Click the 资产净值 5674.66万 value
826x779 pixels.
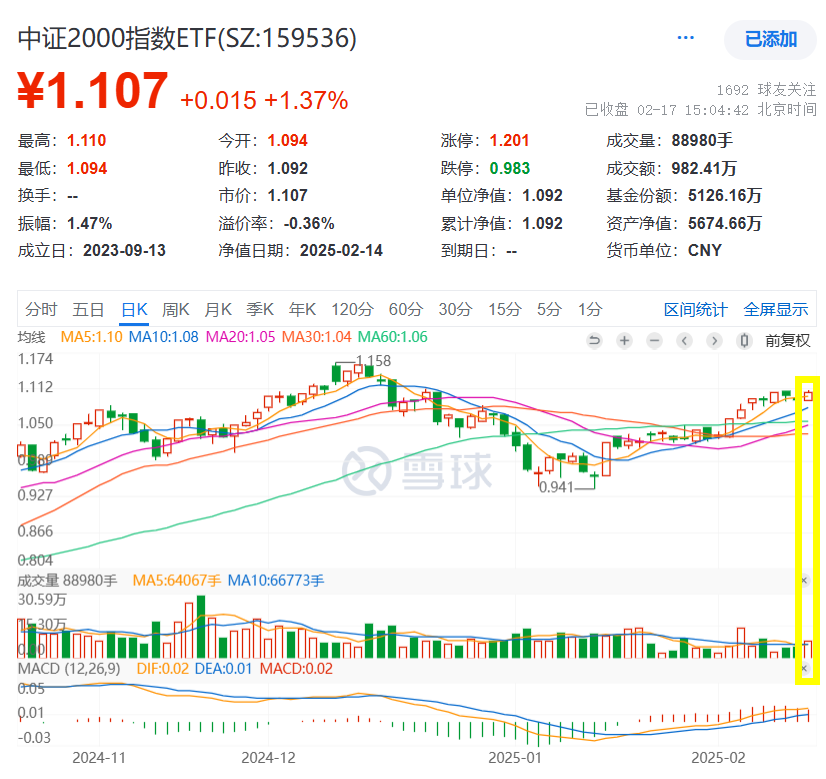(x=724, y=223)
